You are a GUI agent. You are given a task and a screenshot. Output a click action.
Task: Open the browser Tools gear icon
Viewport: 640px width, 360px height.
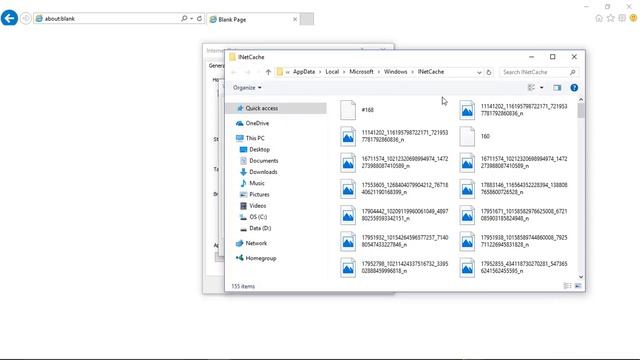[622, 18]
